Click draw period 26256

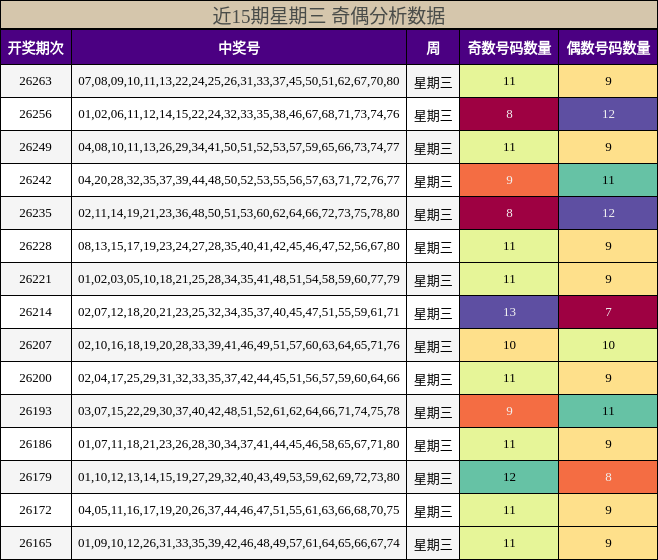click(36, 114)
